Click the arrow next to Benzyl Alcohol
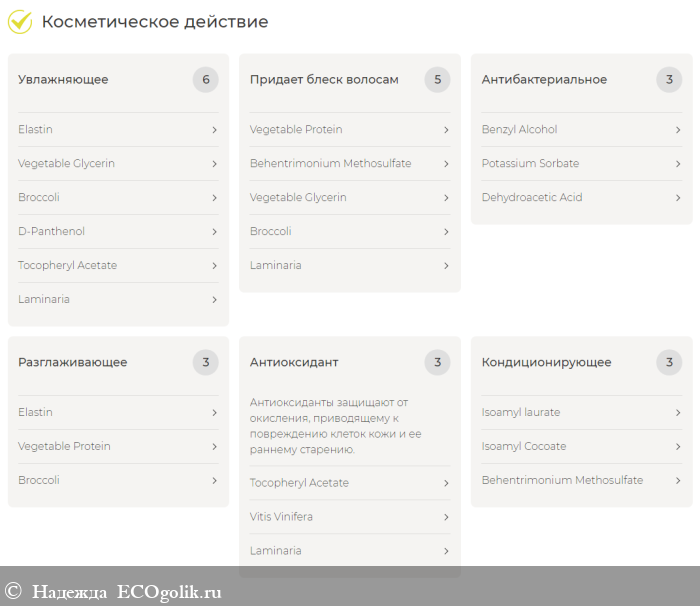Image resolution: width=700 pixels, height=606 pixels. (678, 130)
